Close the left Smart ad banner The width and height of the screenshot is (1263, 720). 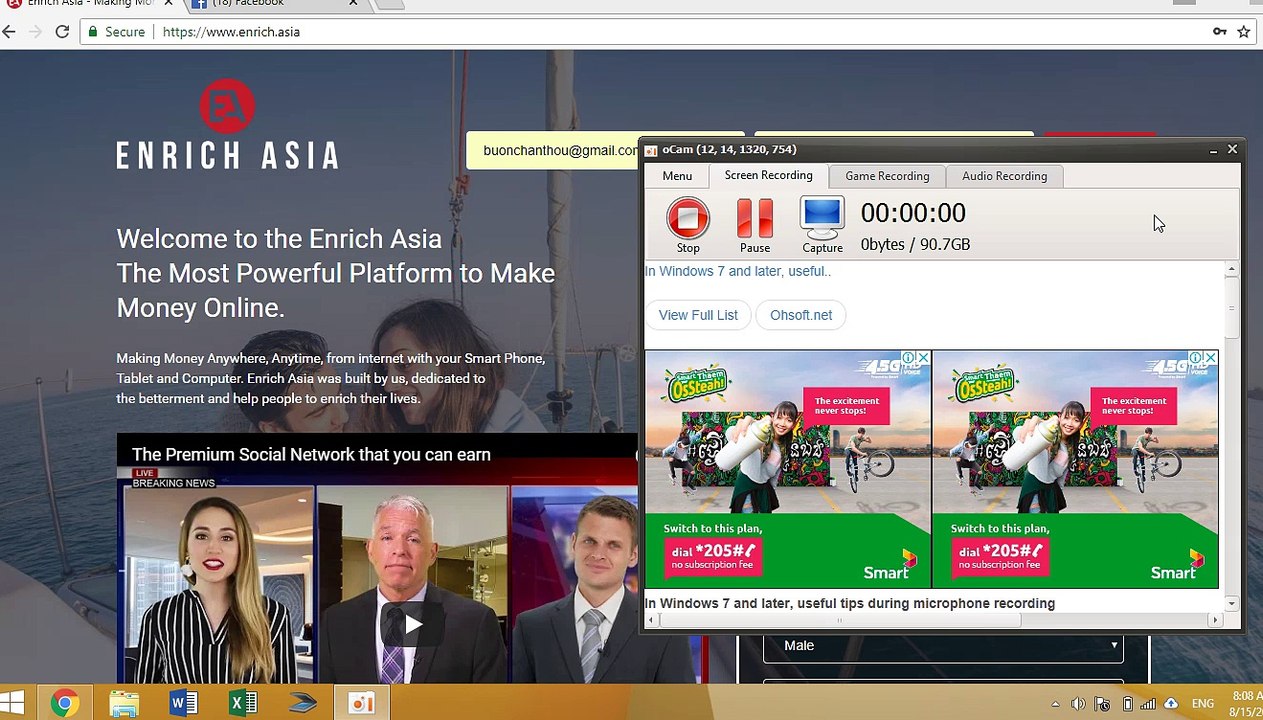pos(923,357)
